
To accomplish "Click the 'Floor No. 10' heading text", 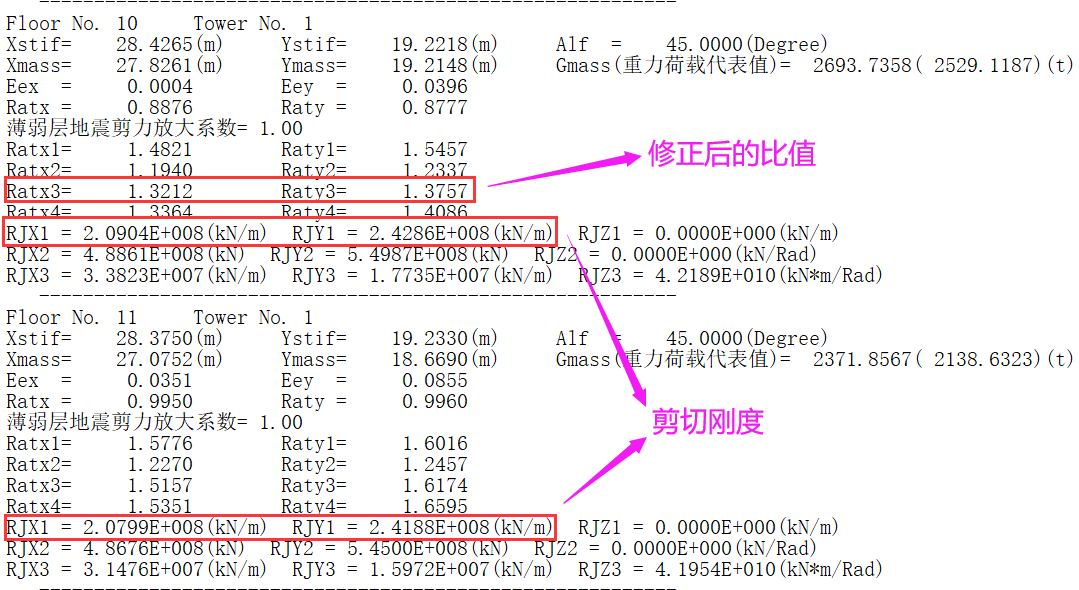I will point(72,23).
